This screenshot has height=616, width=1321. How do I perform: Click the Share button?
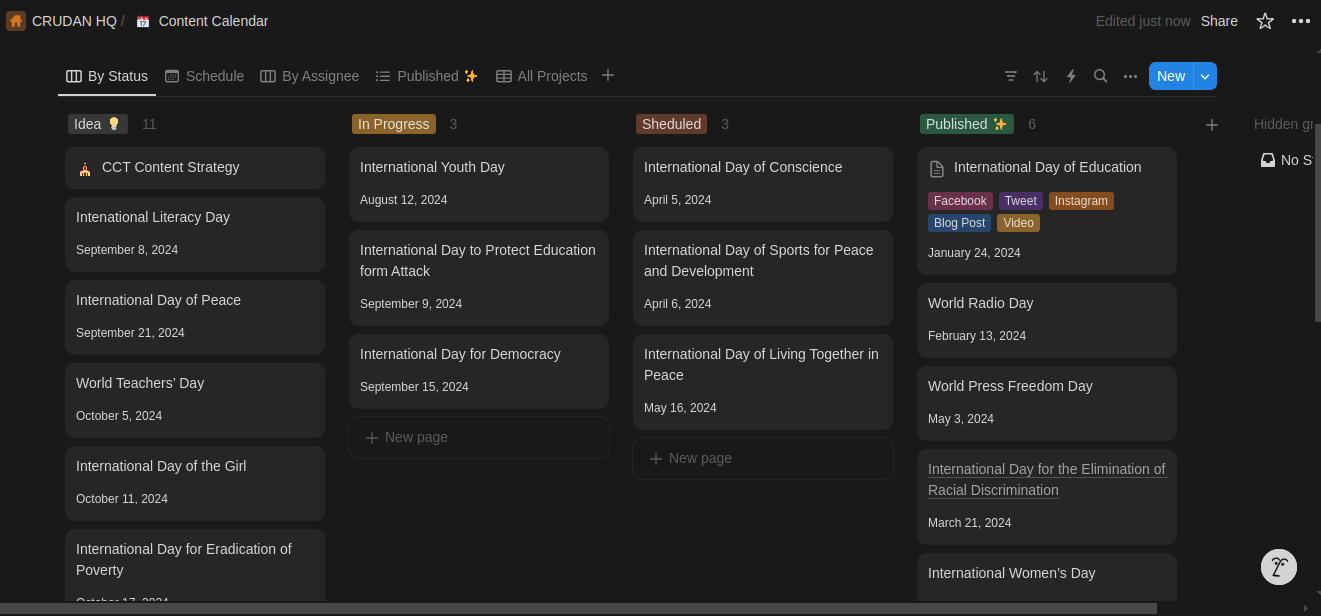coord(1218,21)
